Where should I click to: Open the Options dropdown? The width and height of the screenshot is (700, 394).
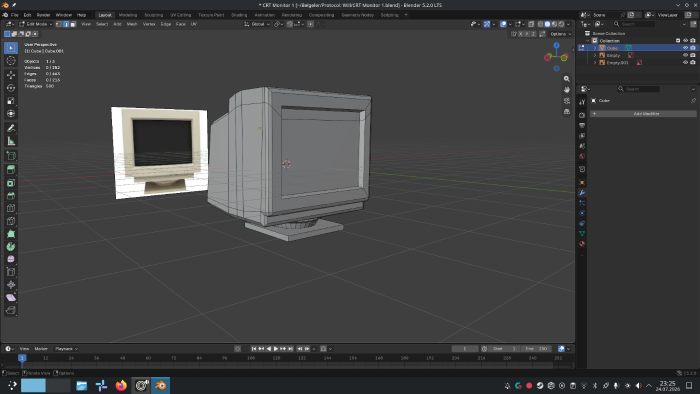561,34
